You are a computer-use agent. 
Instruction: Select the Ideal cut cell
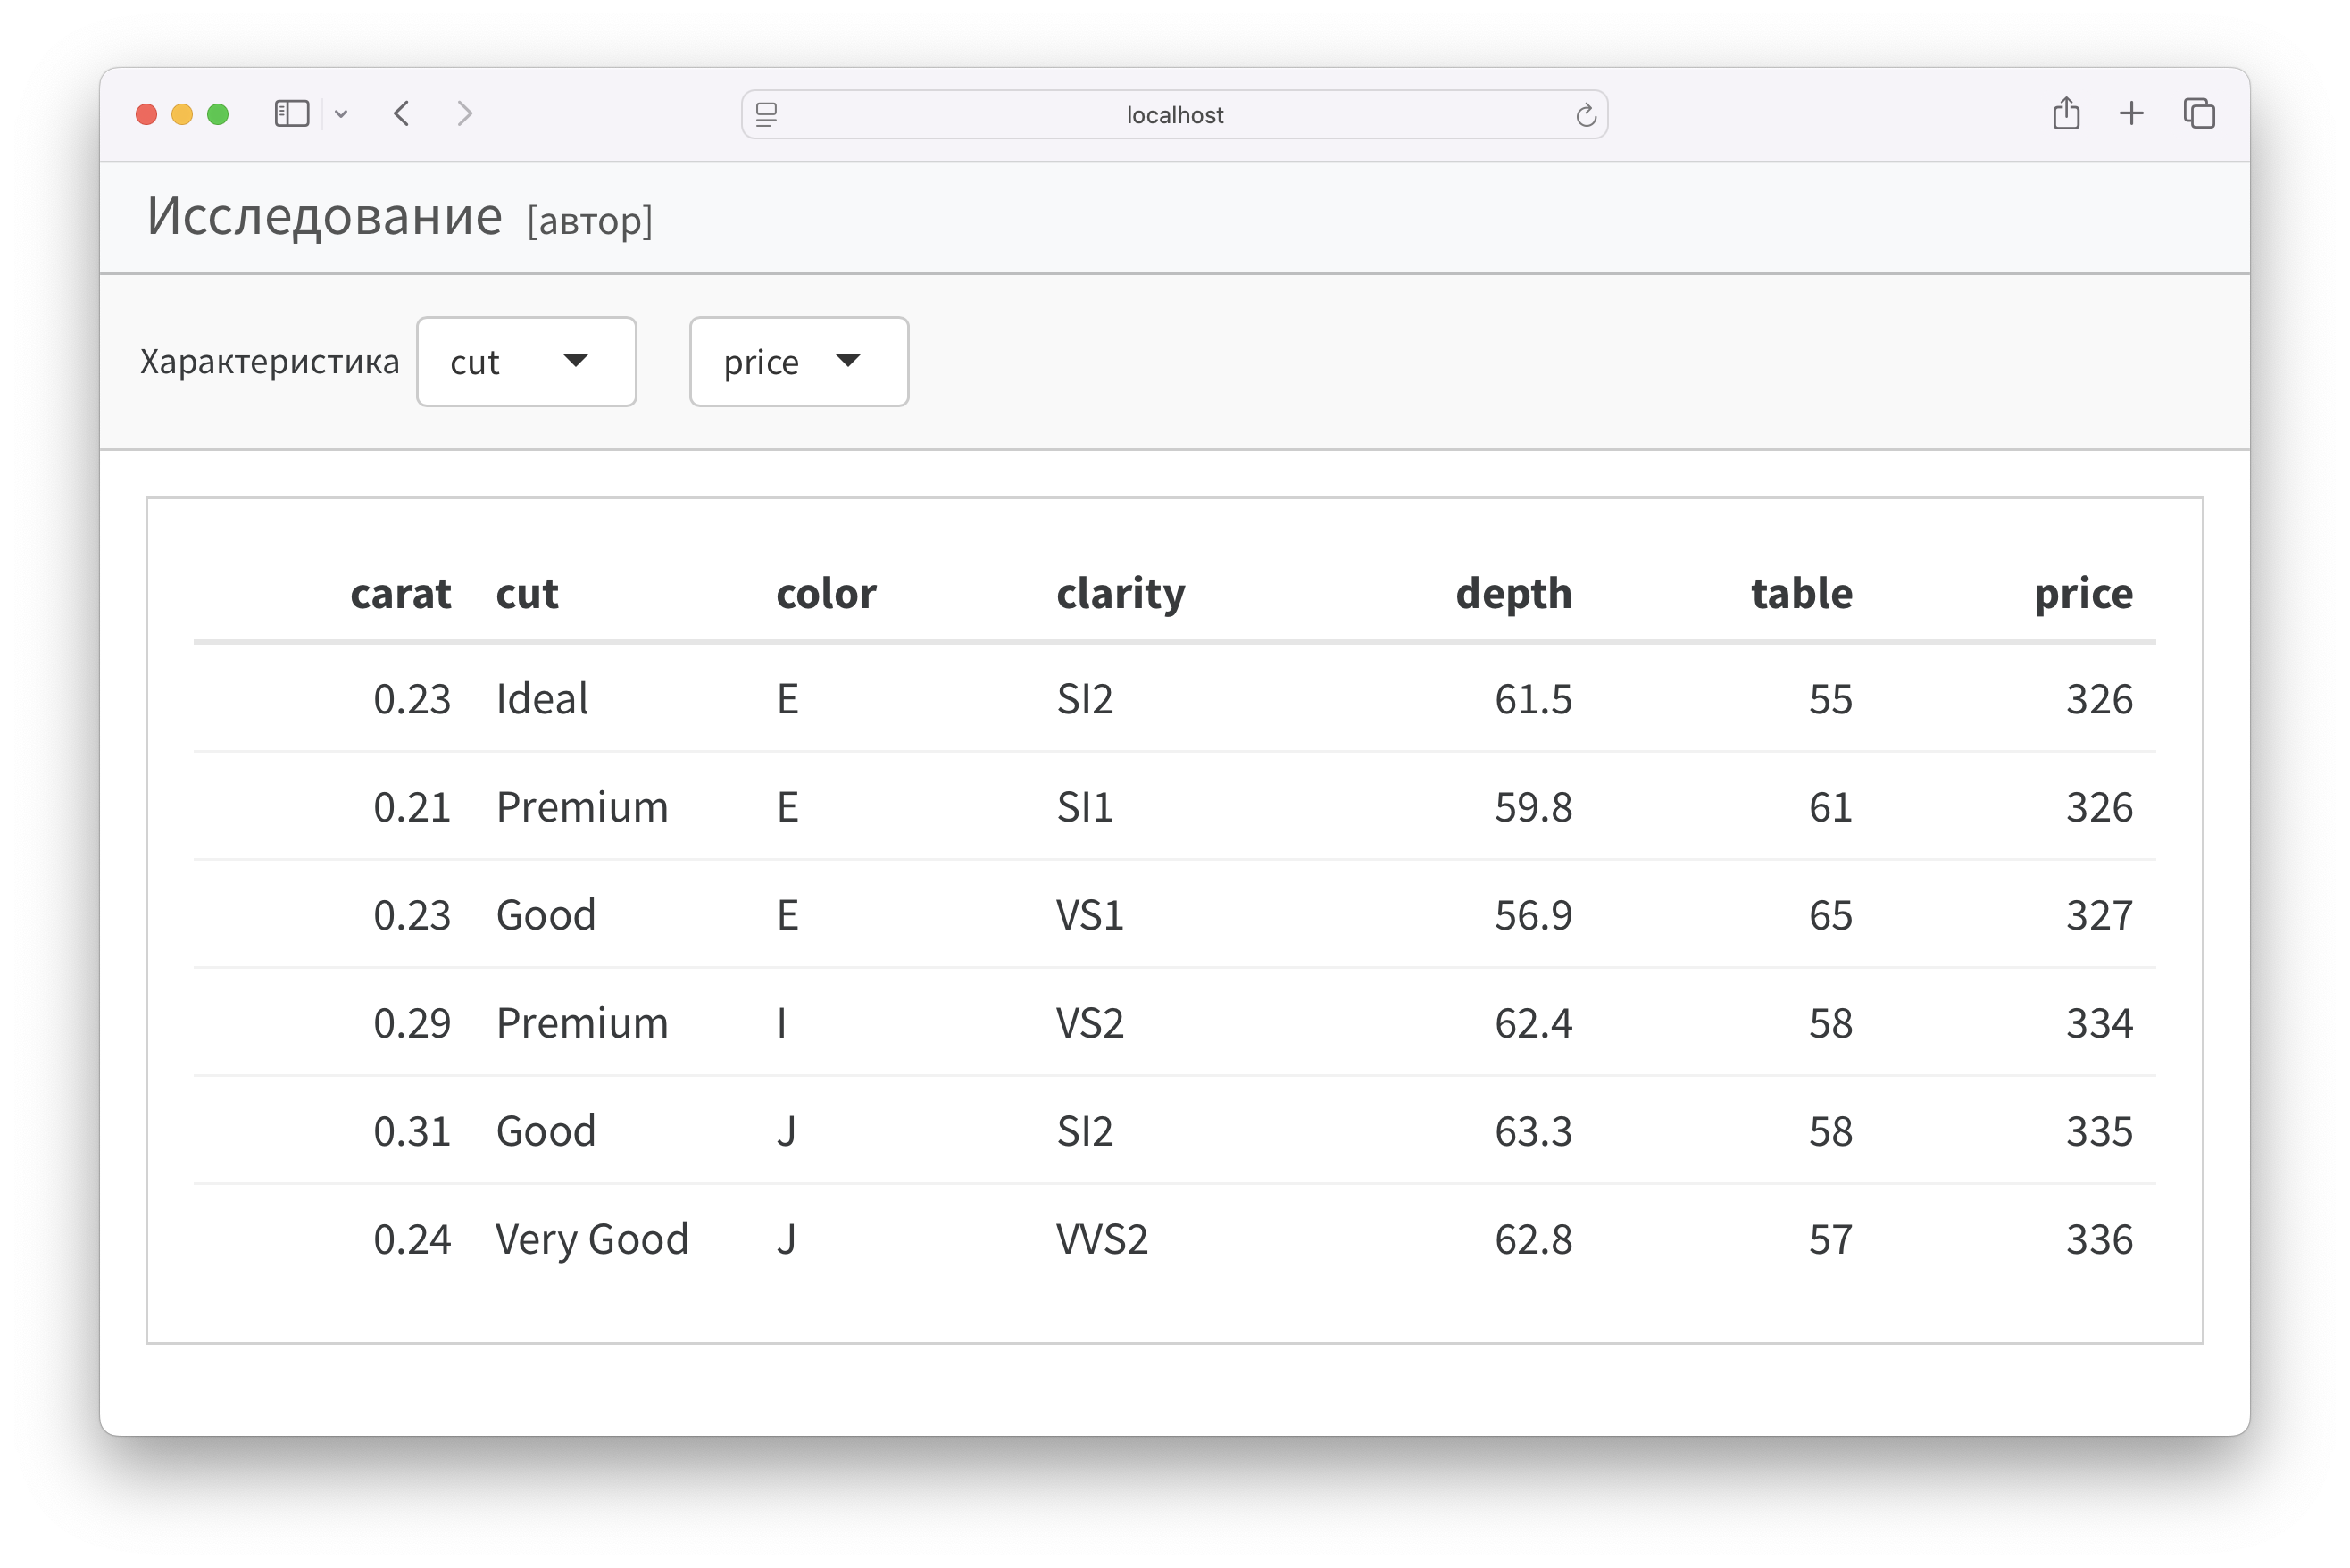pyautogui.click(x=542, y=699)
